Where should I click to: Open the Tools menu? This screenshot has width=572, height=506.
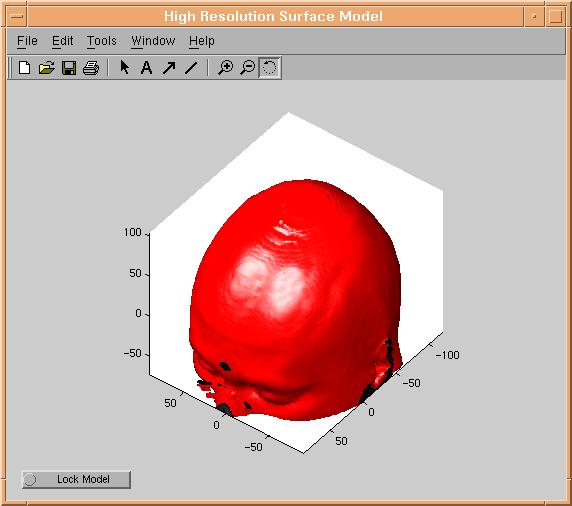click(101, 41)
